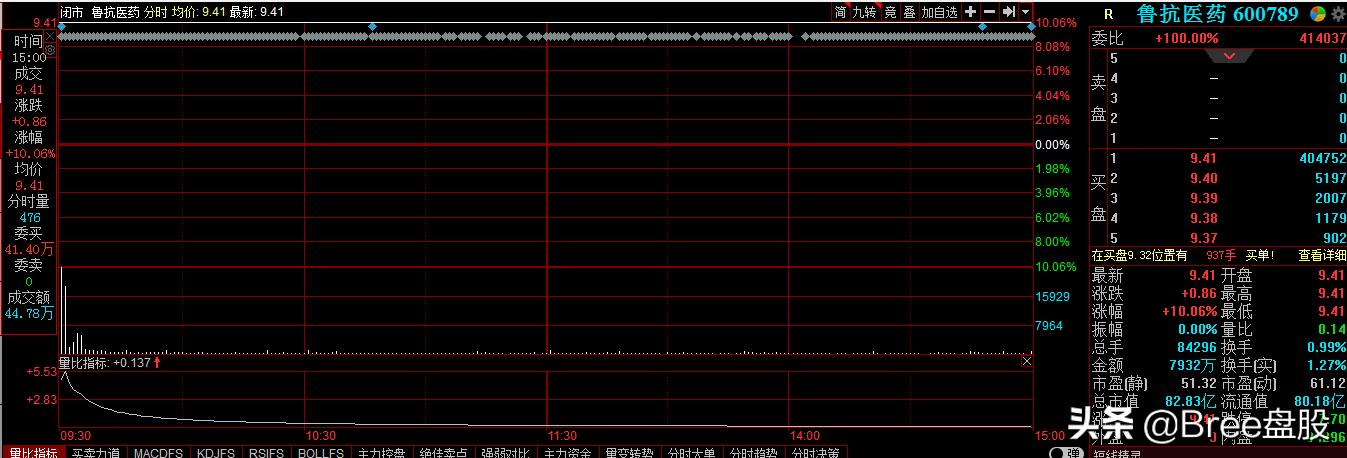This screenshot has height=458, width=1347.
Task: Click the 鲁抗医药 600789 stock title
Action: click(1217, 13)
